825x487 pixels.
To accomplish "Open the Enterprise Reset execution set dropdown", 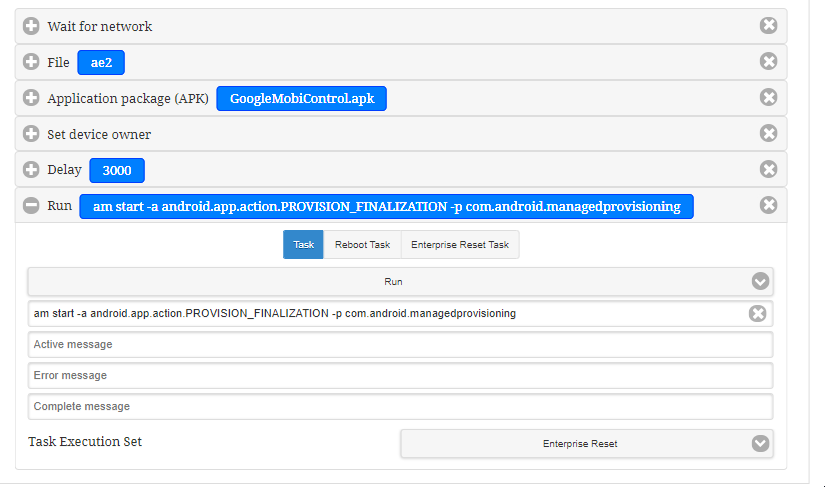I will pyautogui.click(x=587, y=444).
